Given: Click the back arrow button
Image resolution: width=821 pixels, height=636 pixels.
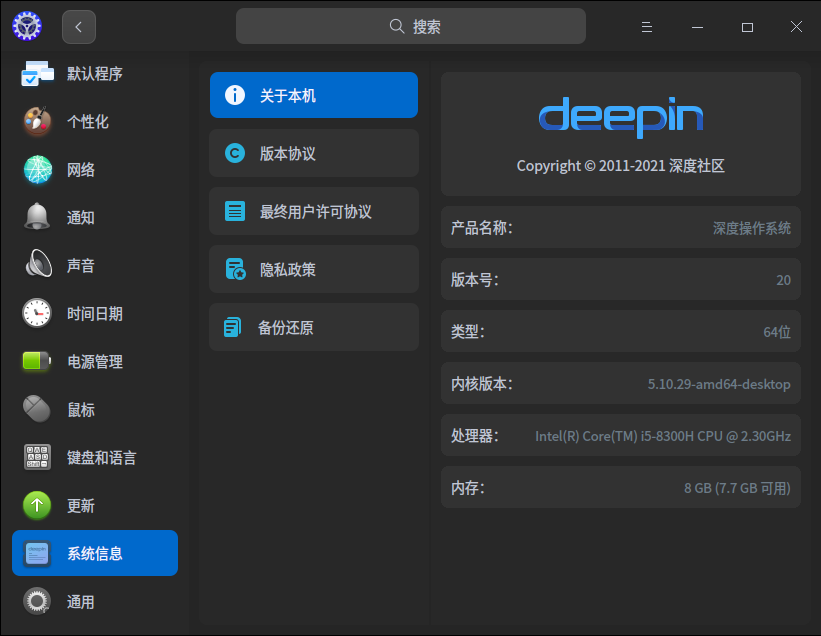Looking at the screenshot, I should [x=79, y=27].
